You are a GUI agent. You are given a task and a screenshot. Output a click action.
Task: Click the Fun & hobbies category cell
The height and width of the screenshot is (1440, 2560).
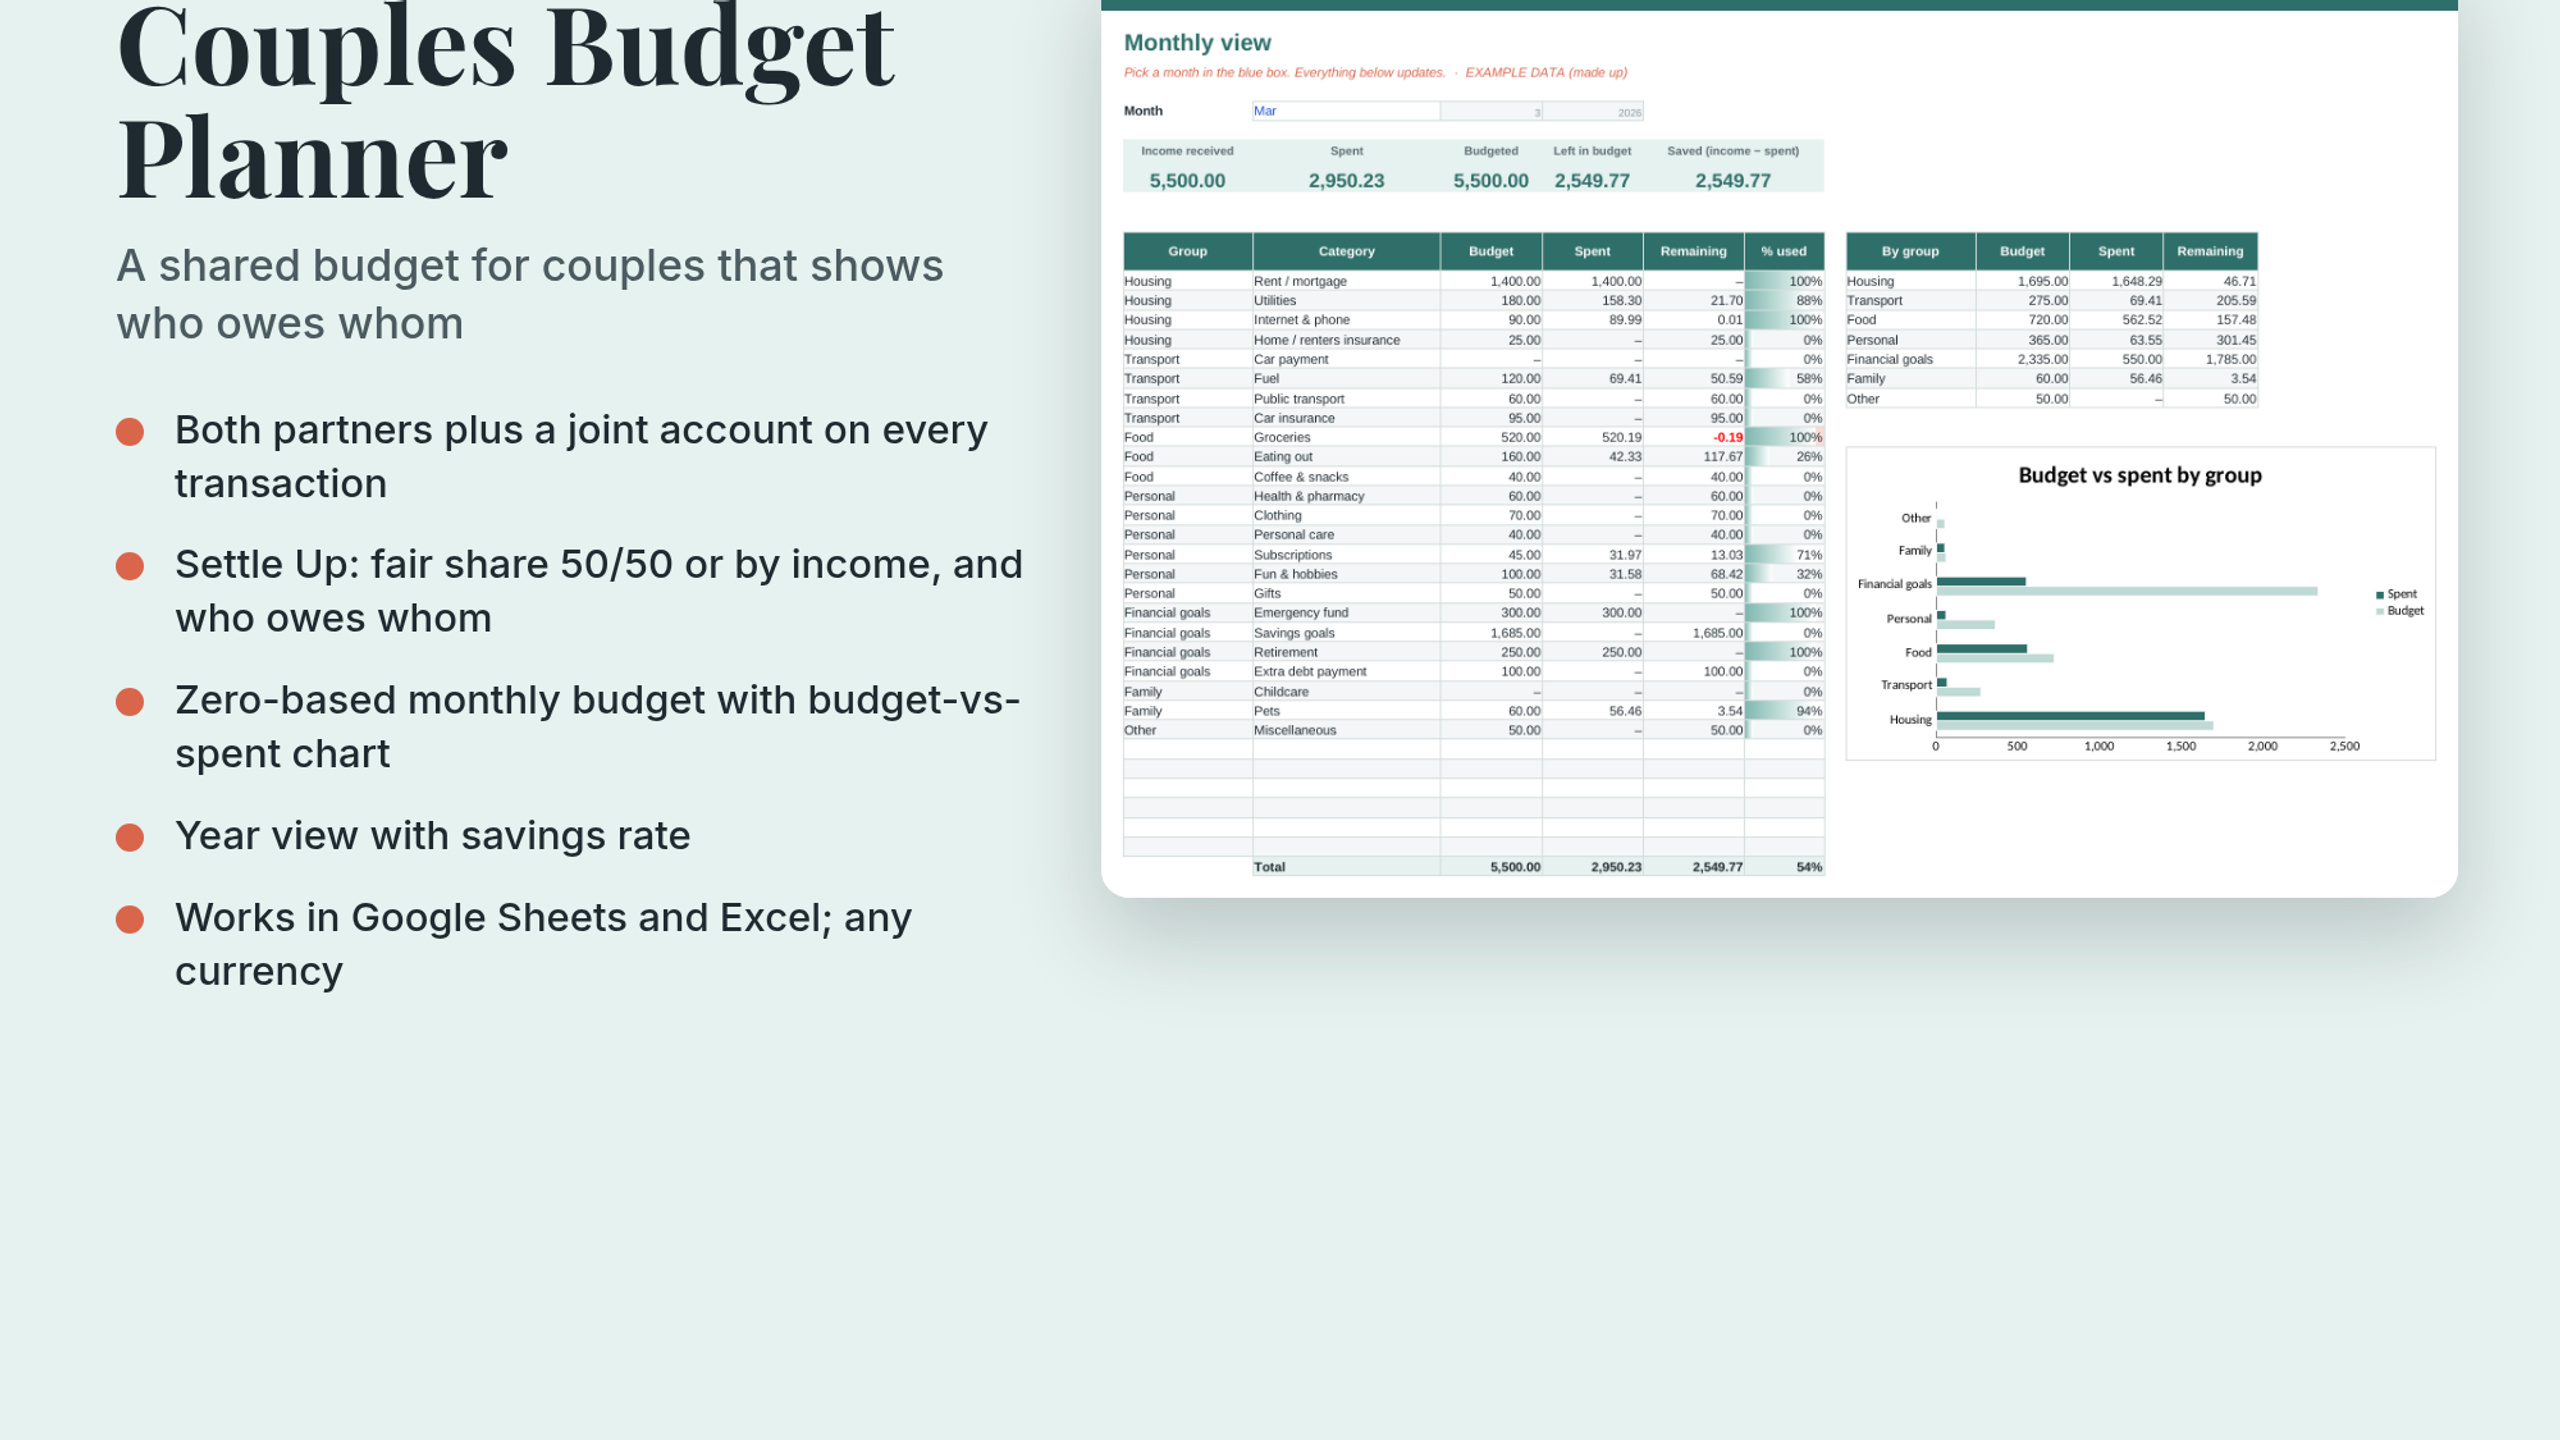(x=1346, y=574)
